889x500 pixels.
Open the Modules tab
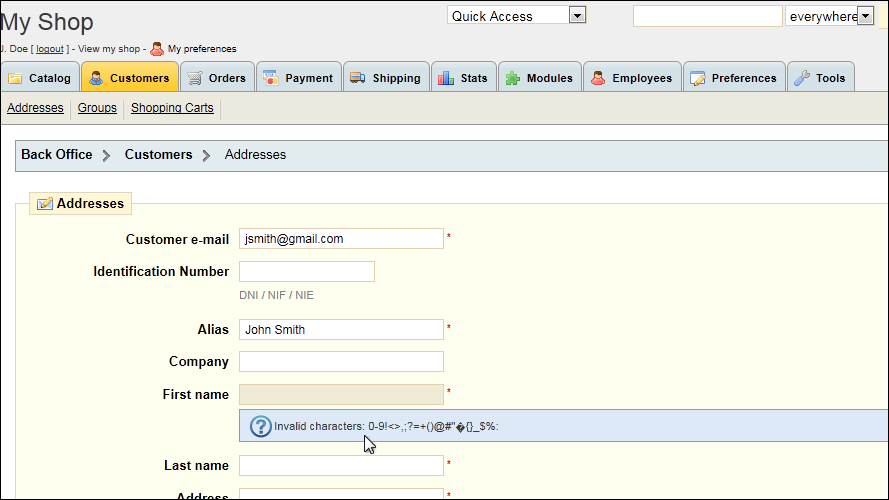pos(540,77)
